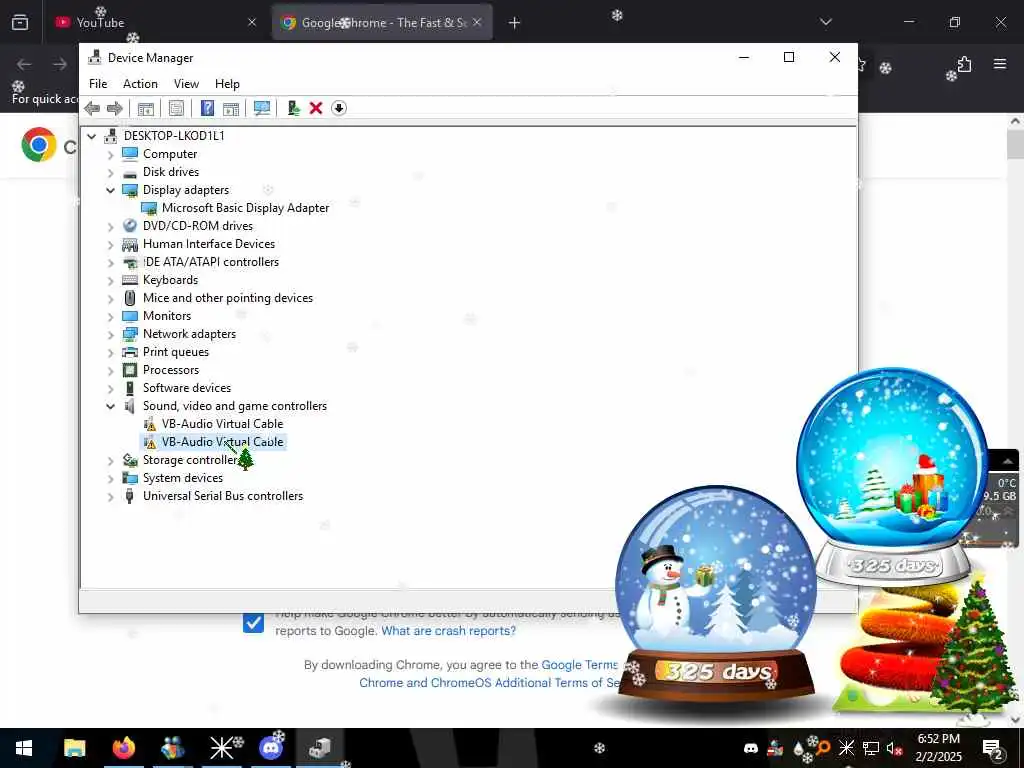
Task: Select Microsoft Basic Display Adapter
Action: [x=246, y=208]
